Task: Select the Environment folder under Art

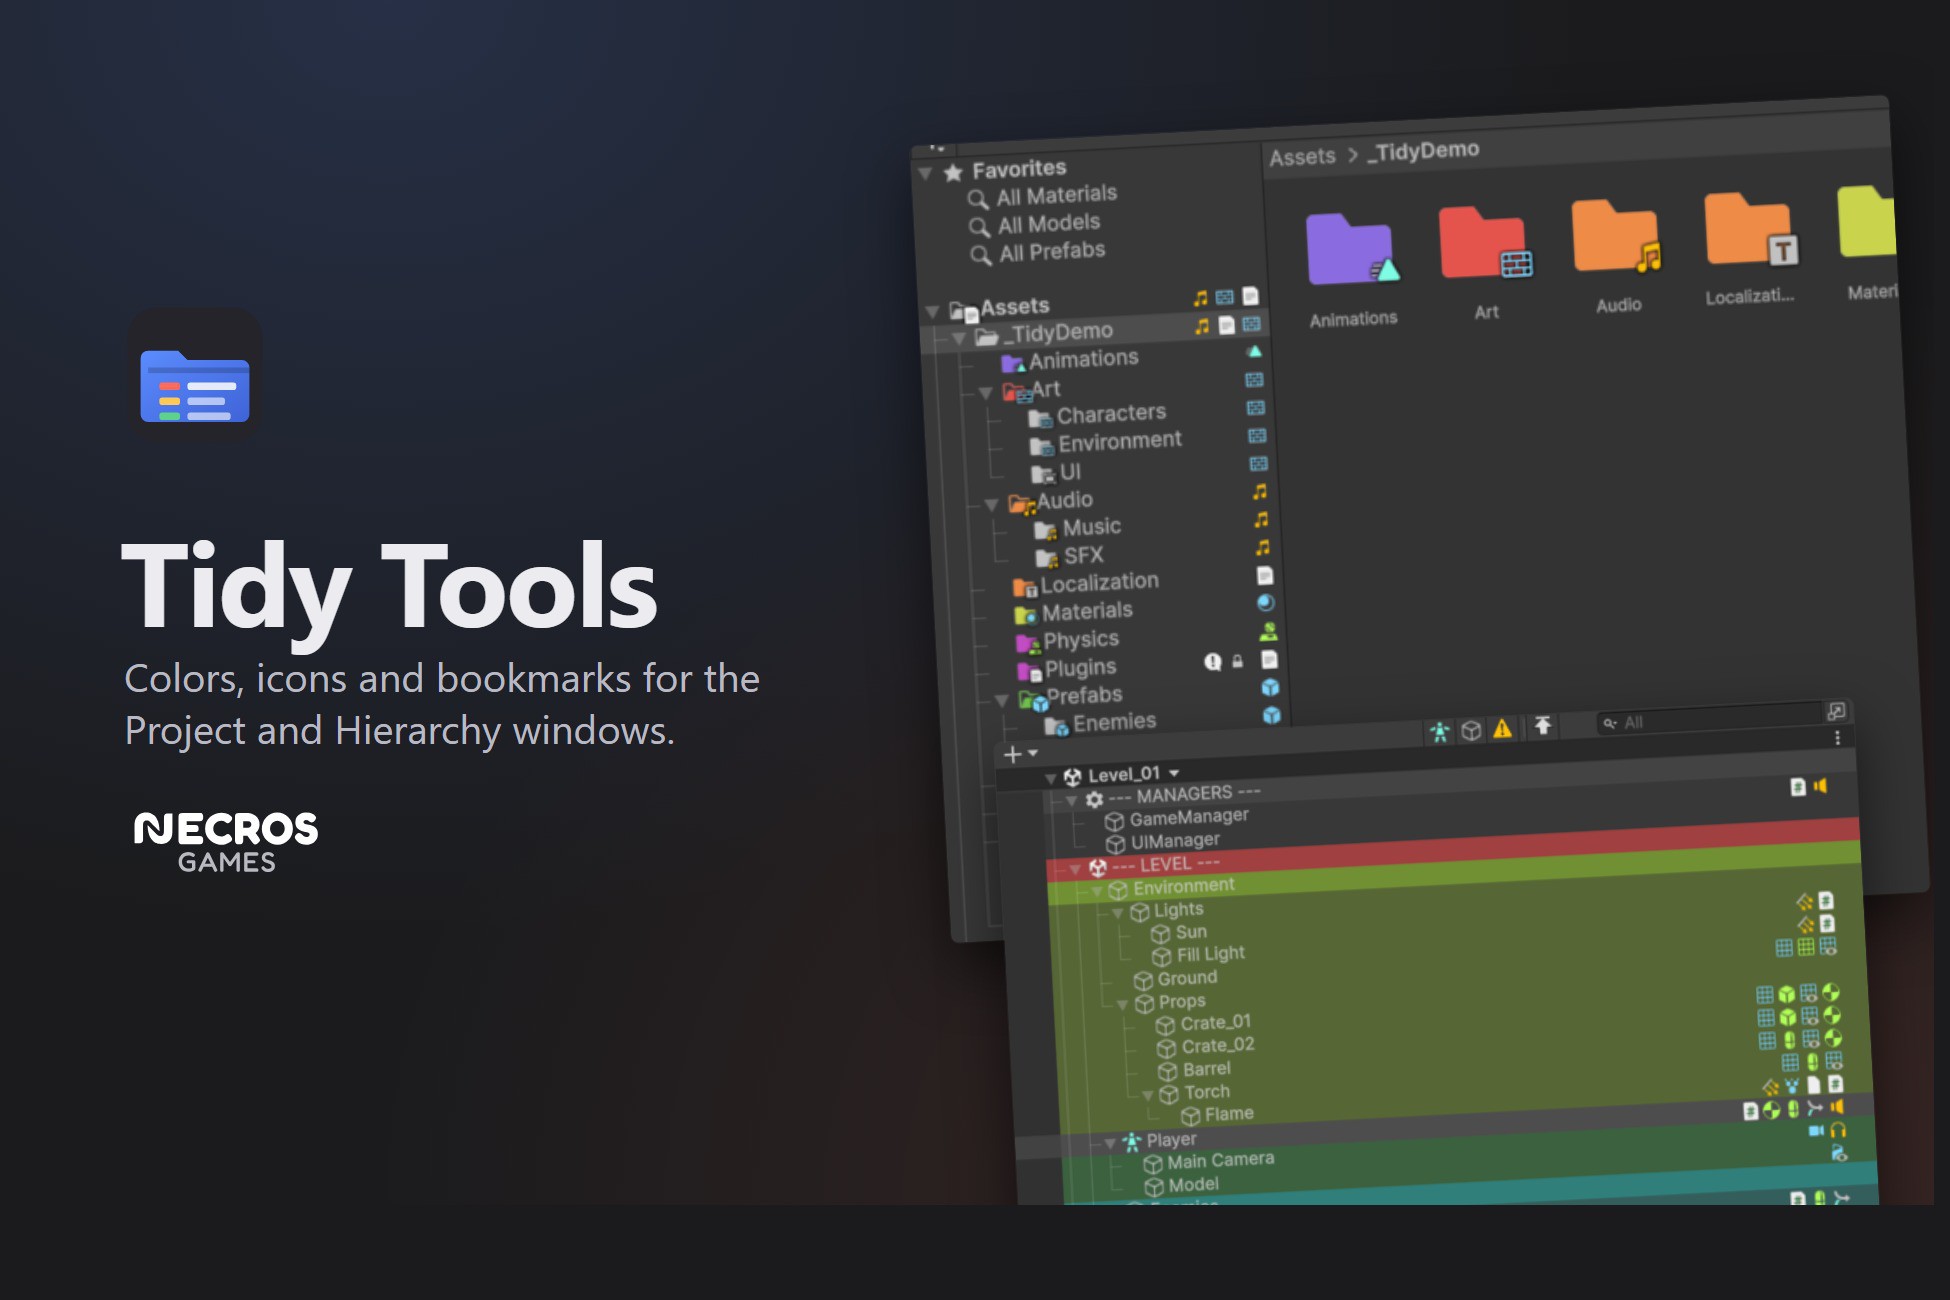Action: point(1120,441)
